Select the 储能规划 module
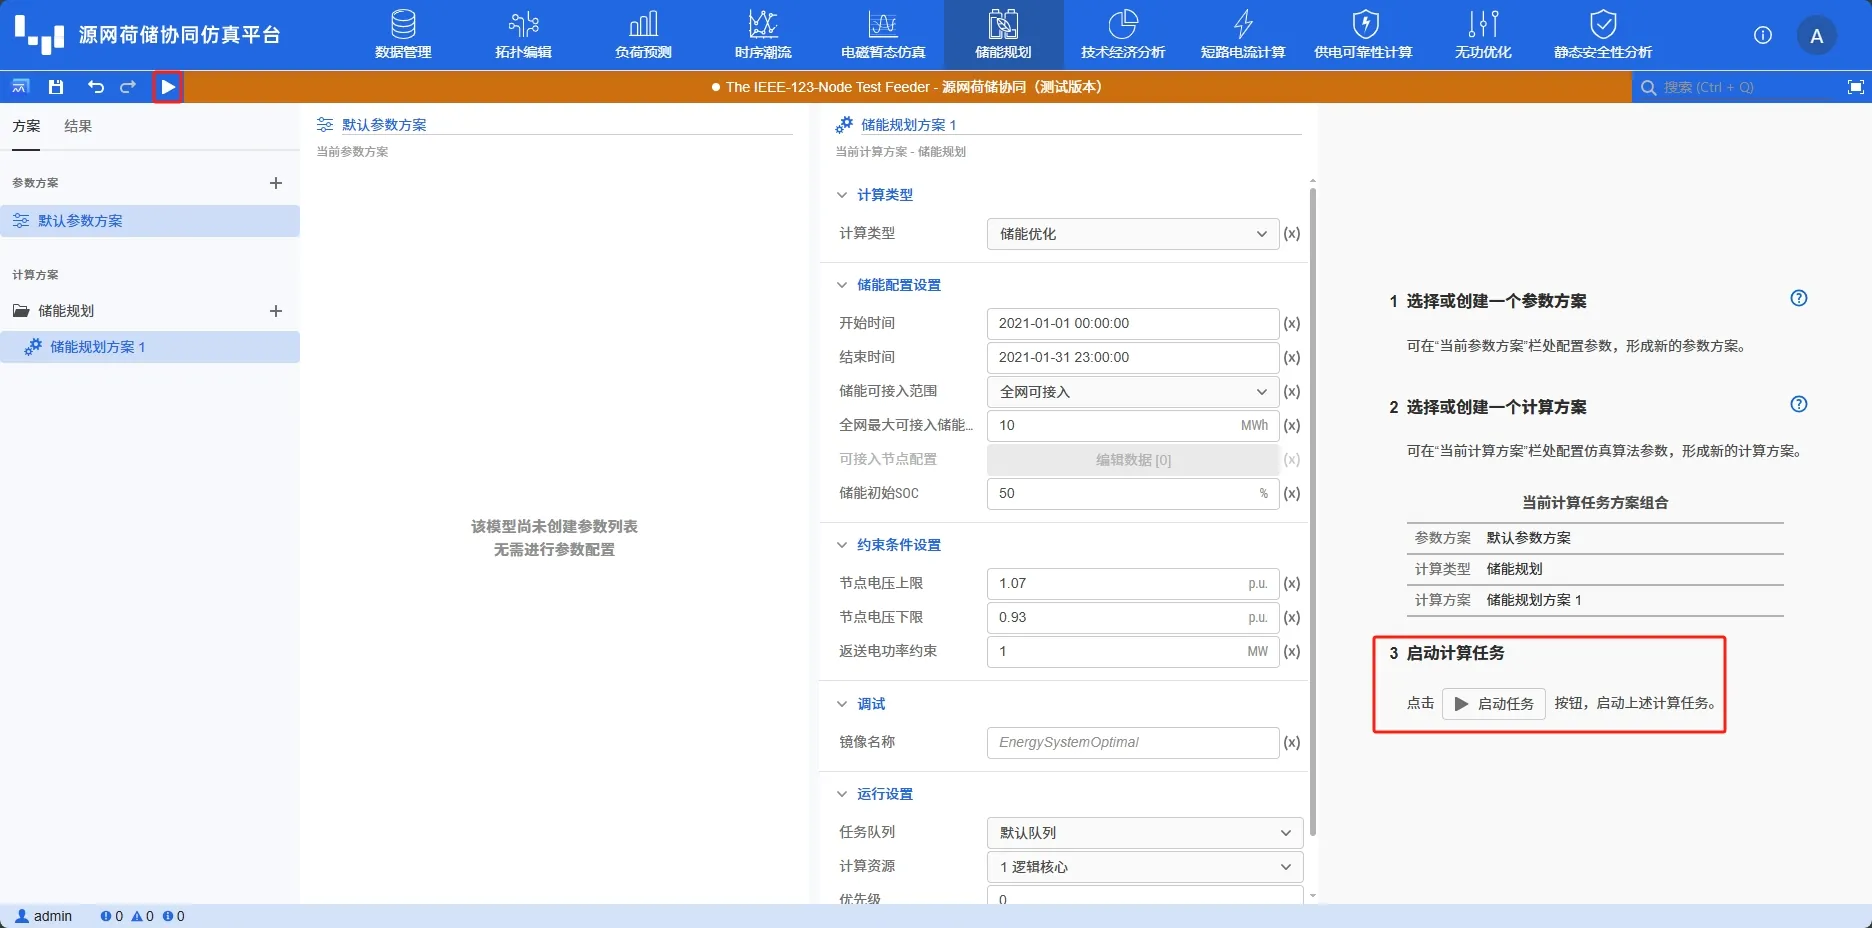 [x=1003, y=35]
